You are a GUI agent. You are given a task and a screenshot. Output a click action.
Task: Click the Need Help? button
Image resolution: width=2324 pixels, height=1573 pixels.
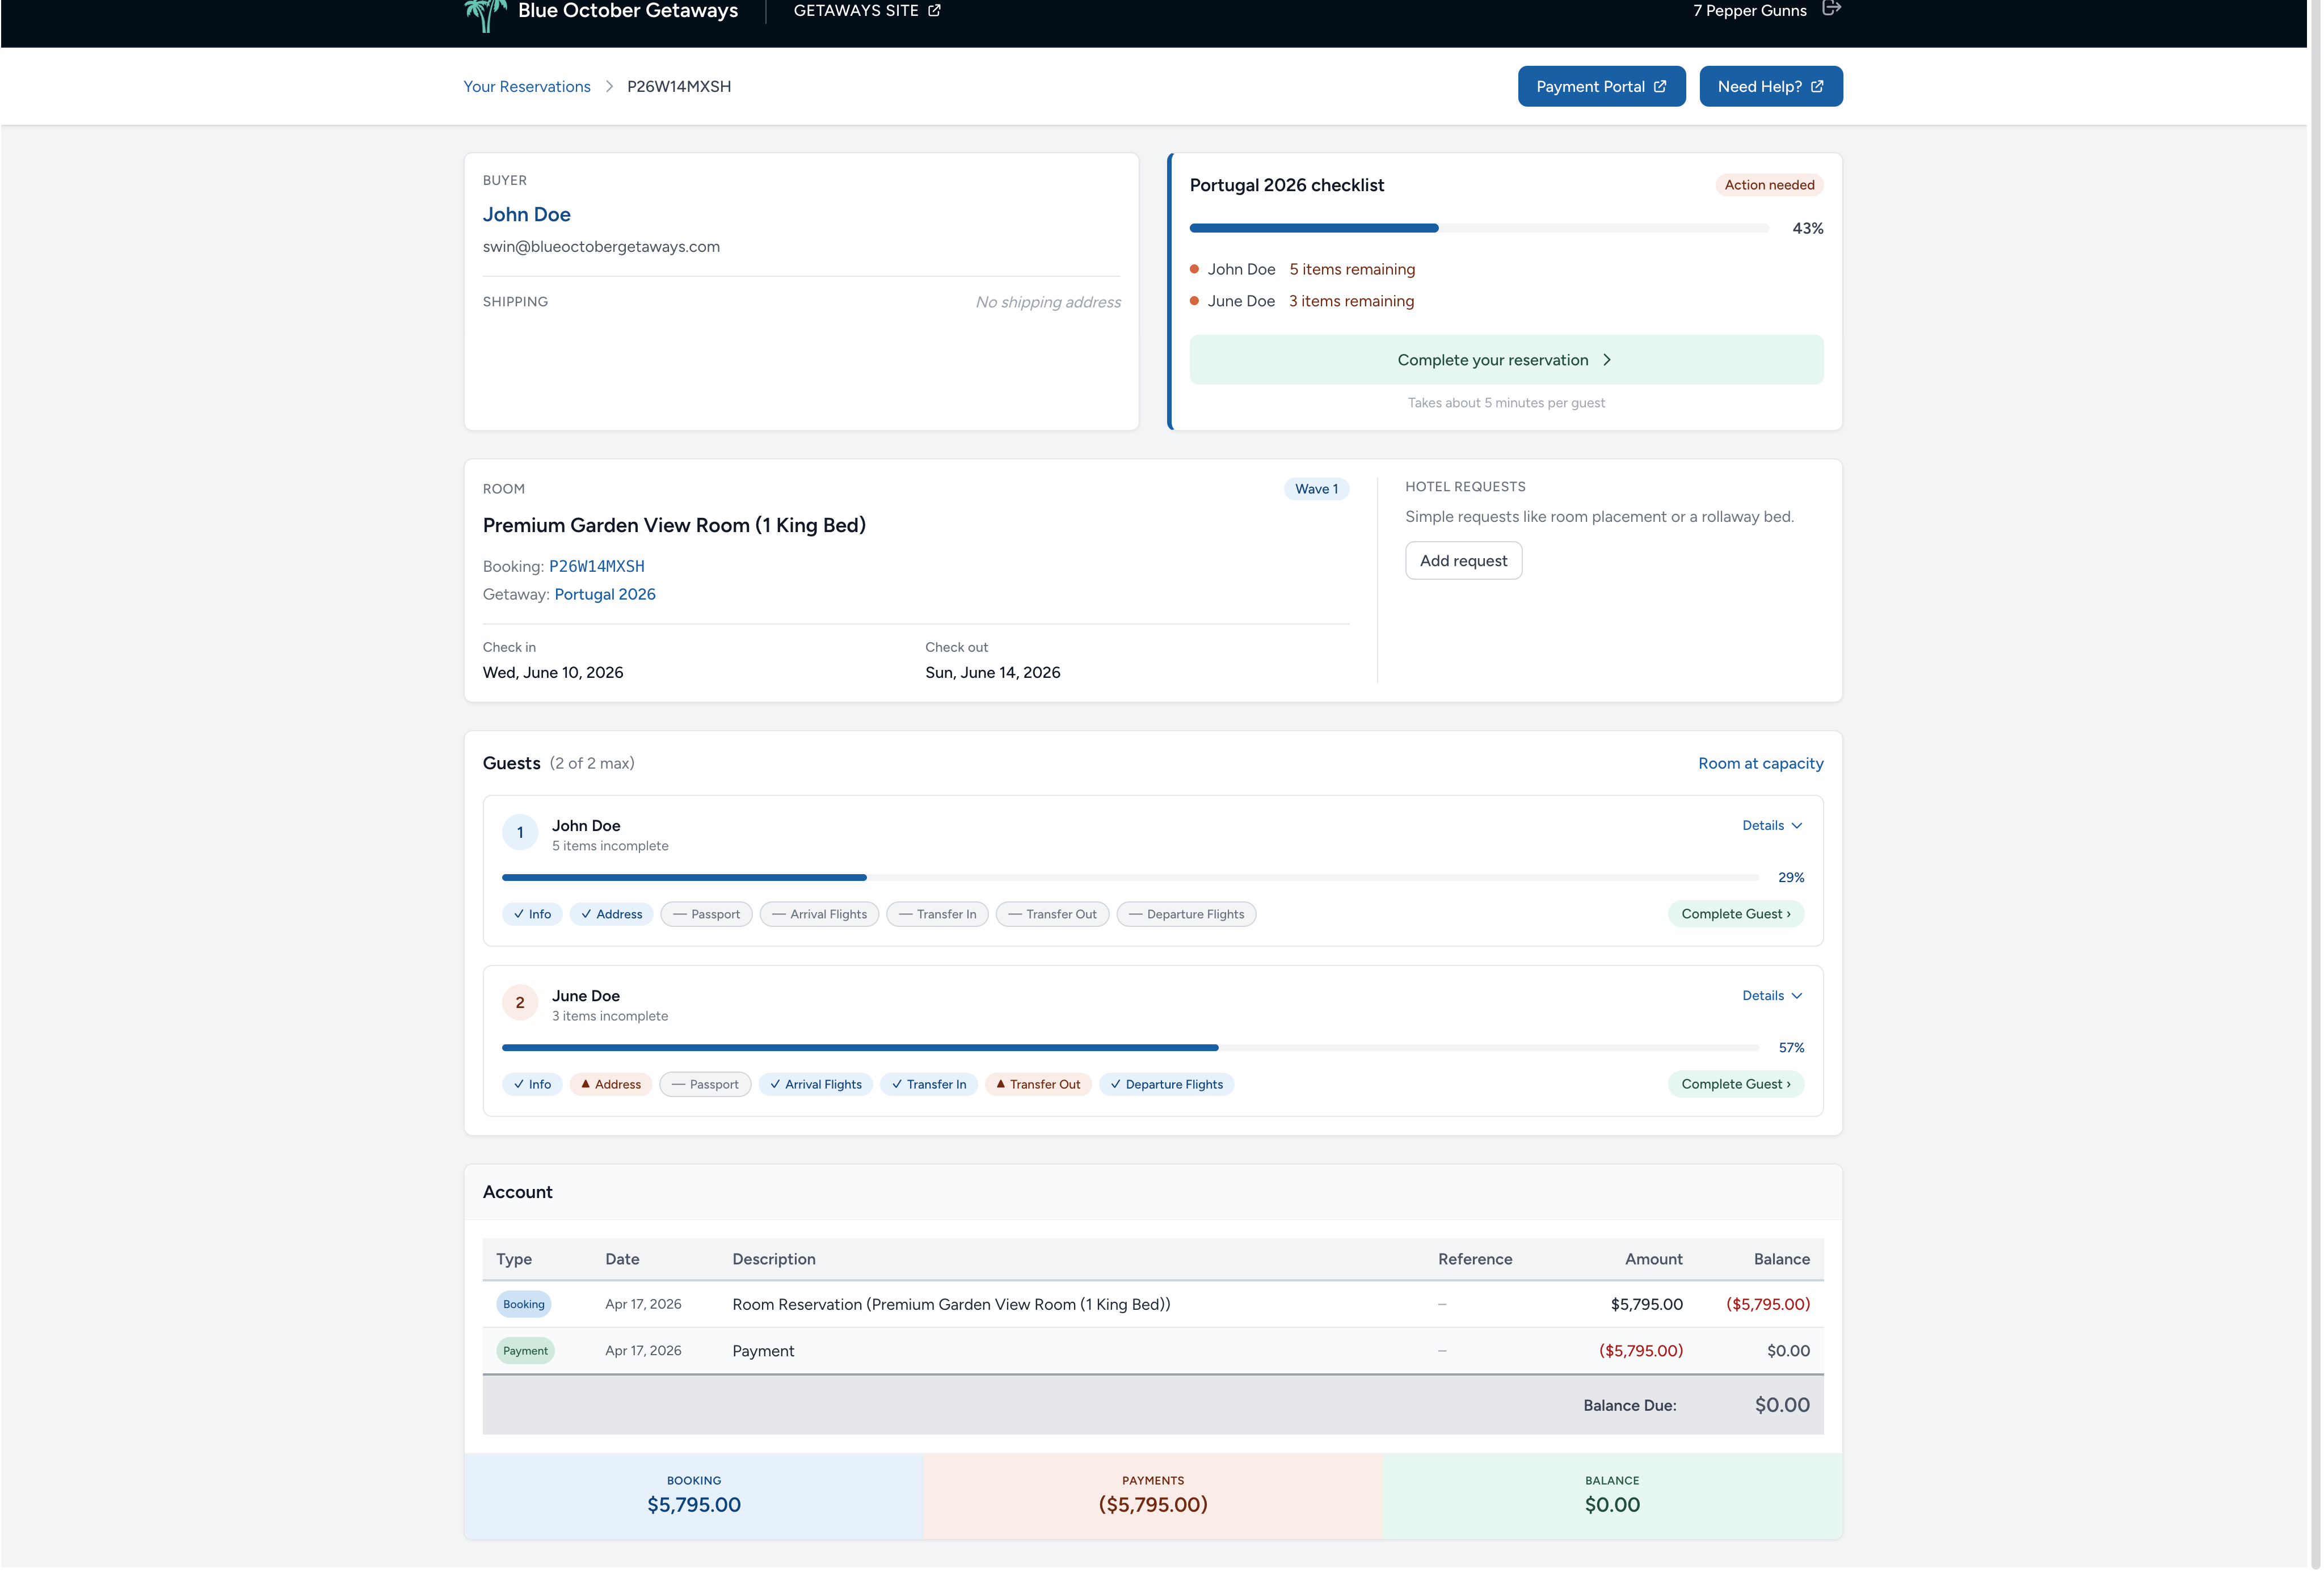coord(1770,86)
